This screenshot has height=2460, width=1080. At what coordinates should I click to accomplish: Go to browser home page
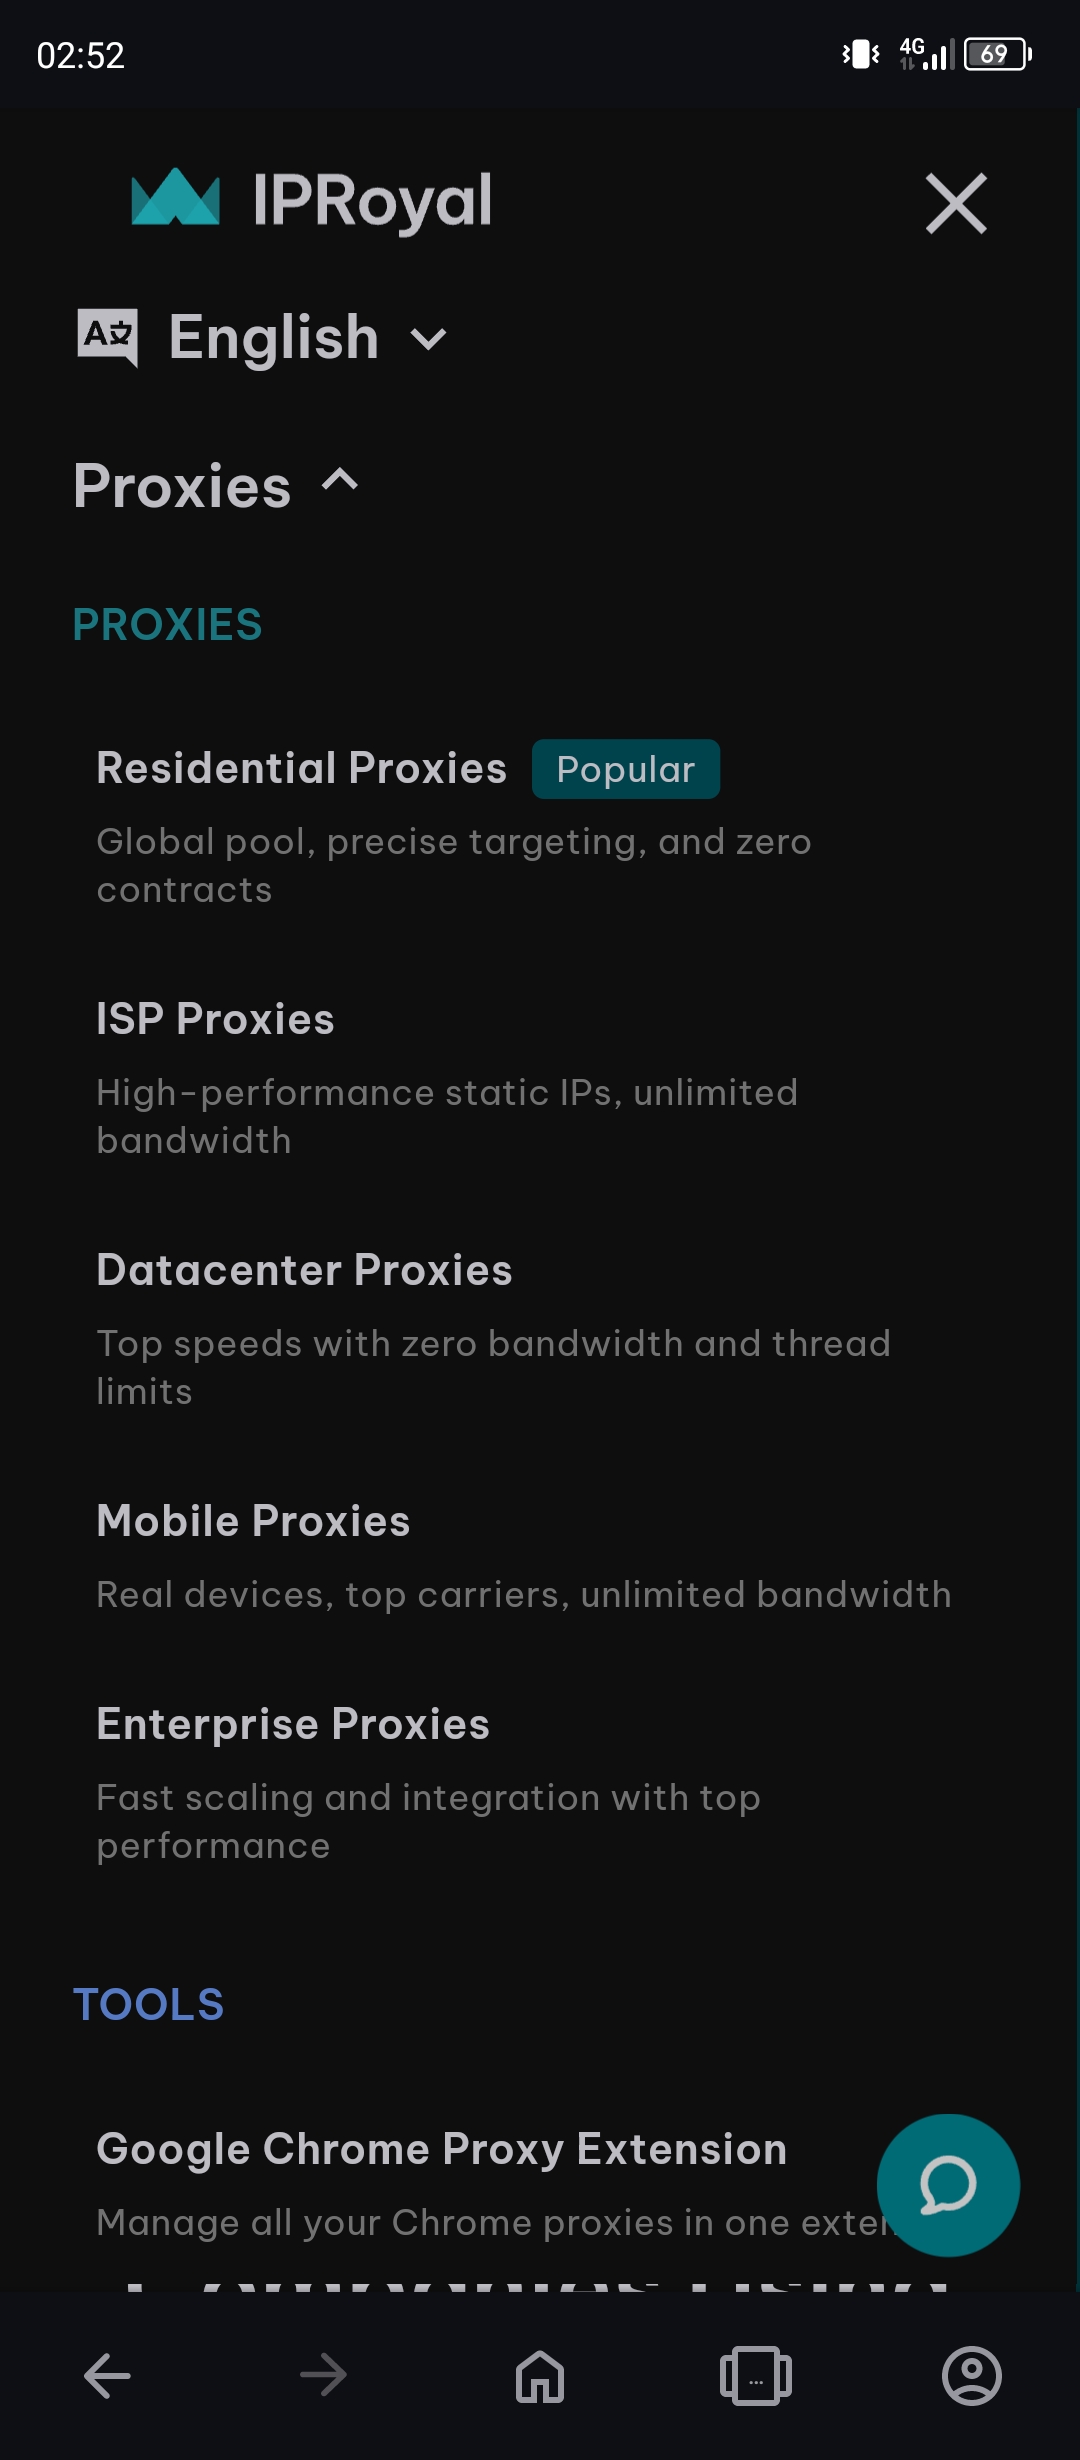[x=540, y=2375]
